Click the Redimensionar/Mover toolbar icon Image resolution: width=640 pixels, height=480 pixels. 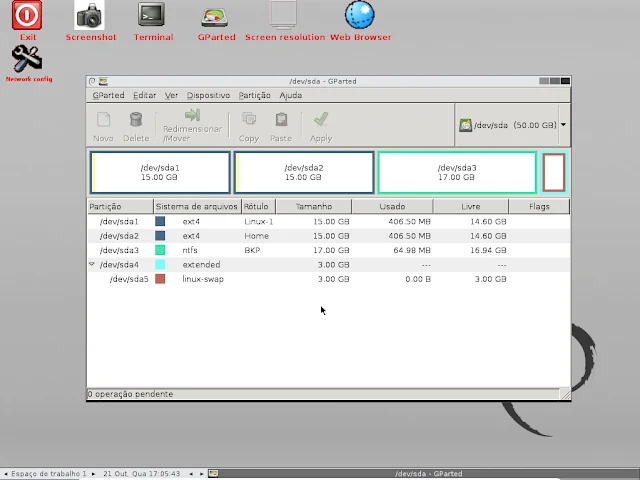pyautogui.click(x=192, y=115)
